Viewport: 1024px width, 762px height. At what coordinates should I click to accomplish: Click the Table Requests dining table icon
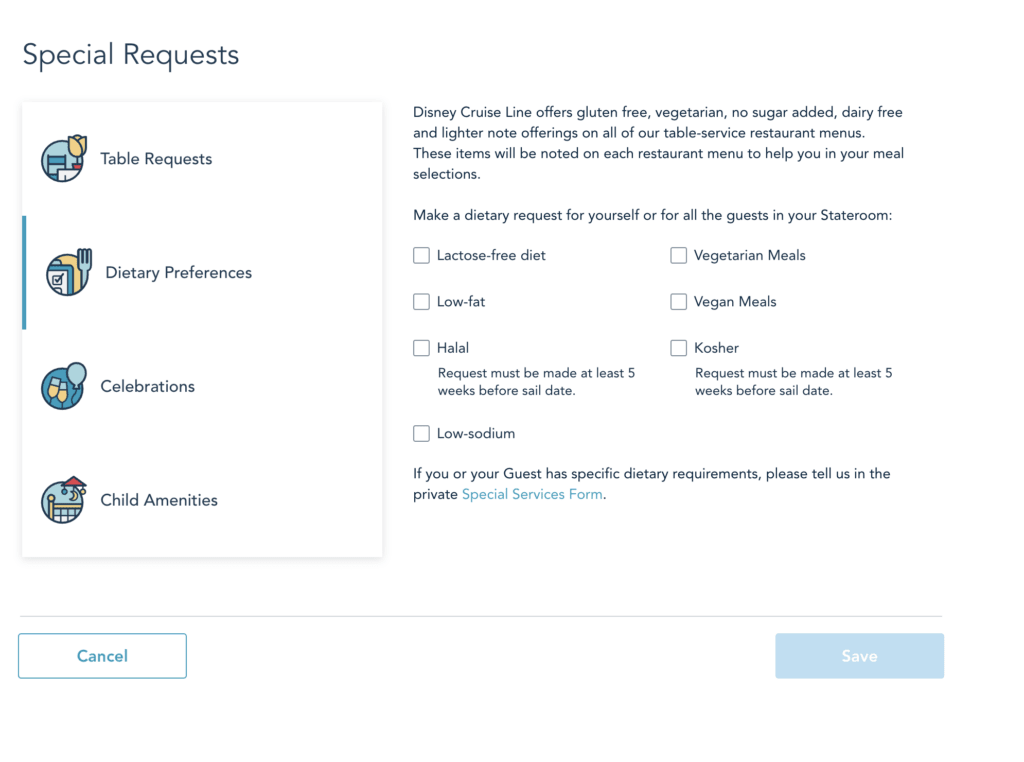pos(64,158)
